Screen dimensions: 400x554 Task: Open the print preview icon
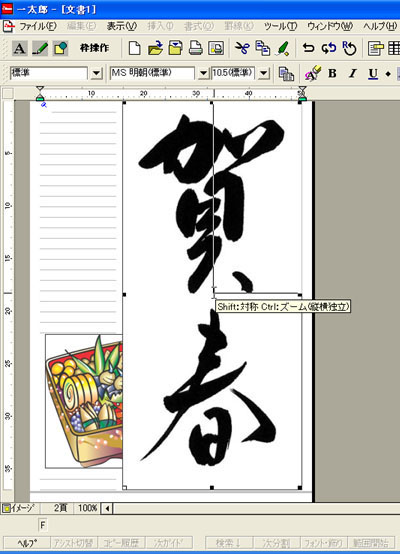click(216, 48)
